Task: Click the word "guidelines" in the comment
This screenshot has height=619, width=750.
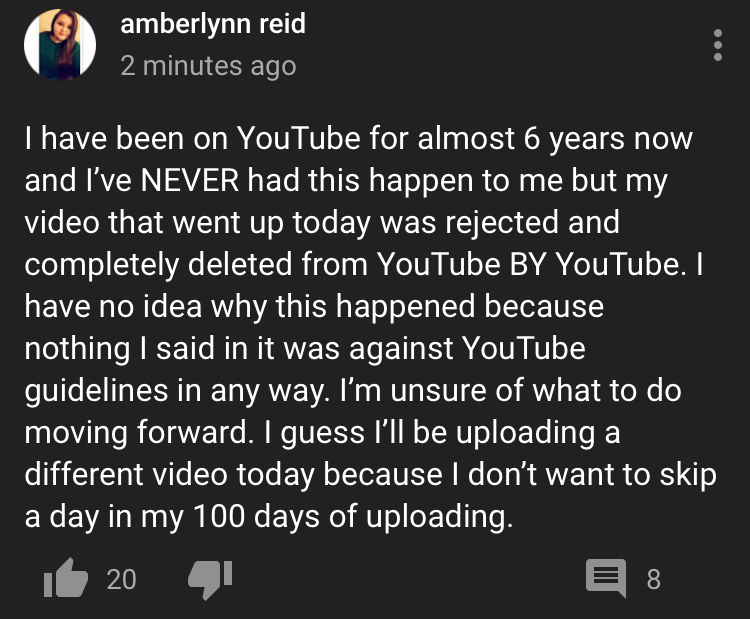Action: [96, 391]
